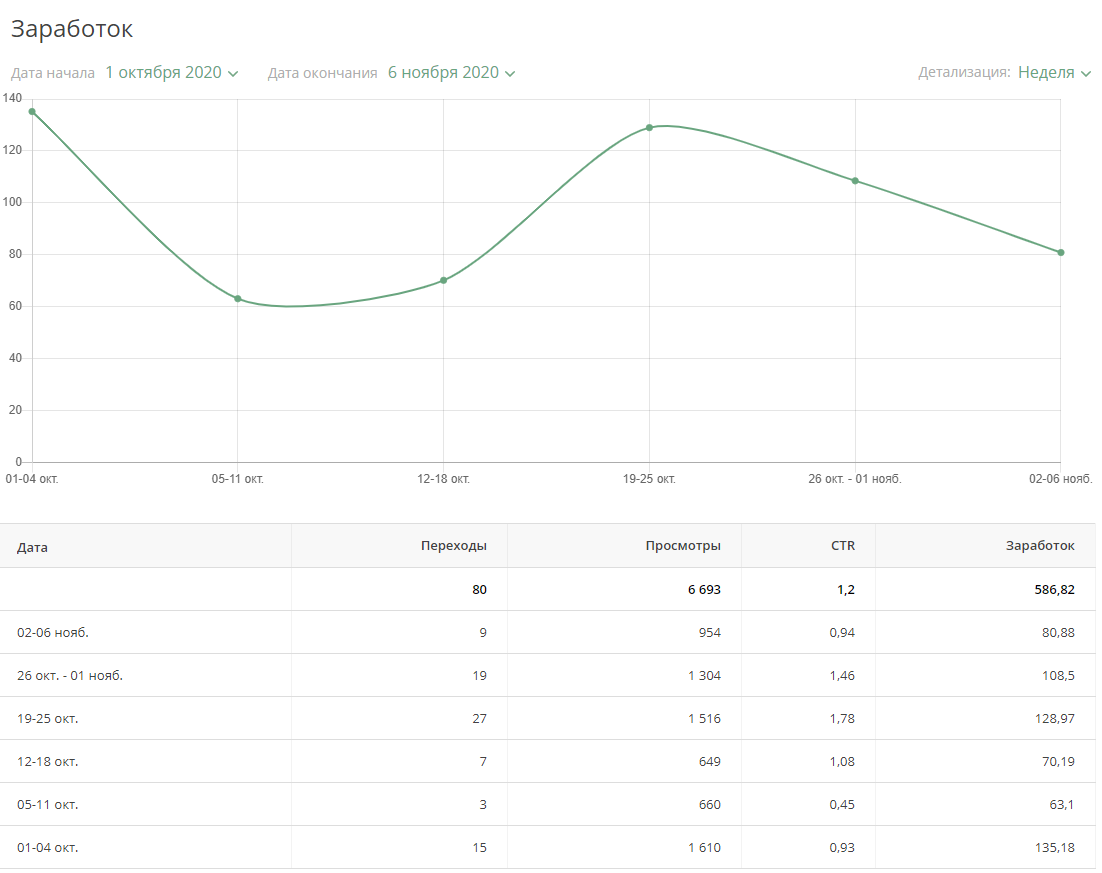
Task: Select the '19-25 окт.' table row
Action: tap(48, 718)
